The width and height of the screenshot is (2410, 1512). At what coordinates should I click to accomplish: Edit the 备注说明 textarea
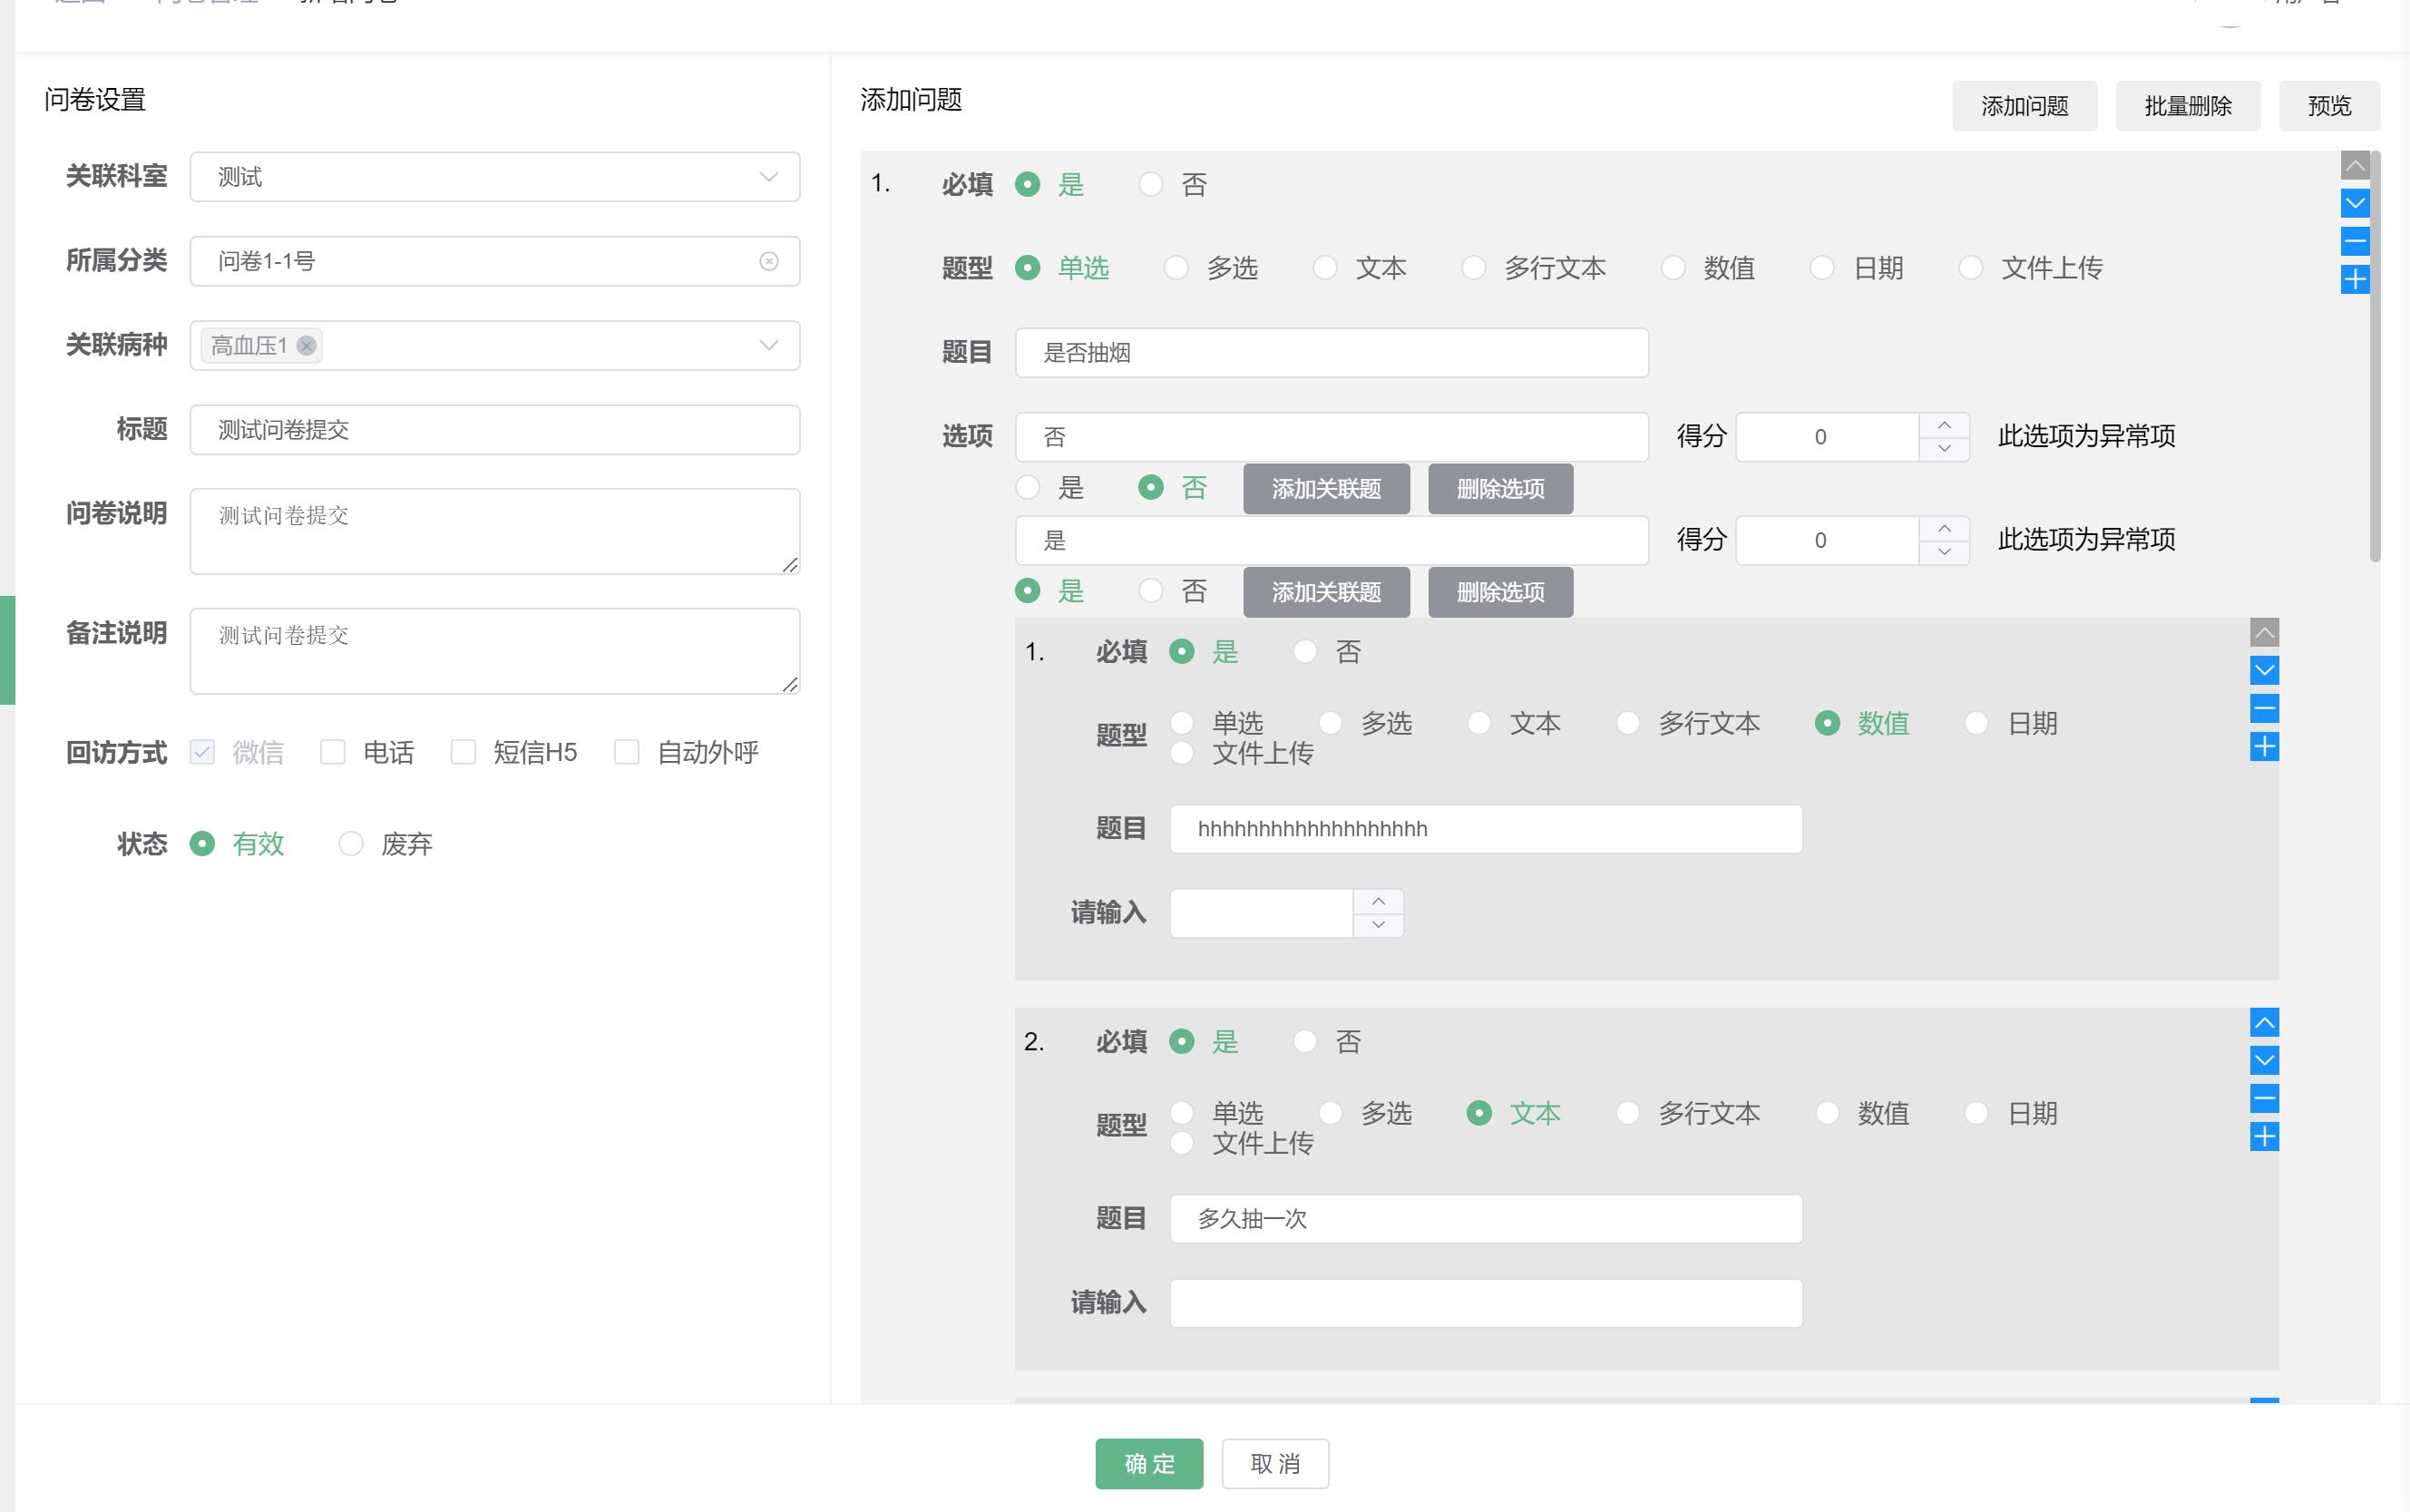[495, 651]
